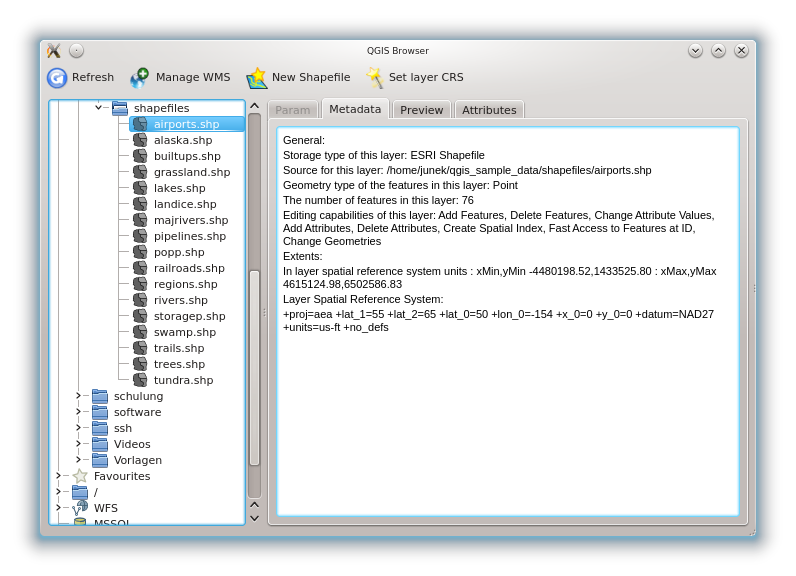This screenshot has width=796, height=576.
Task: Click the New Shapefile star icon
Action: point(257,78)
